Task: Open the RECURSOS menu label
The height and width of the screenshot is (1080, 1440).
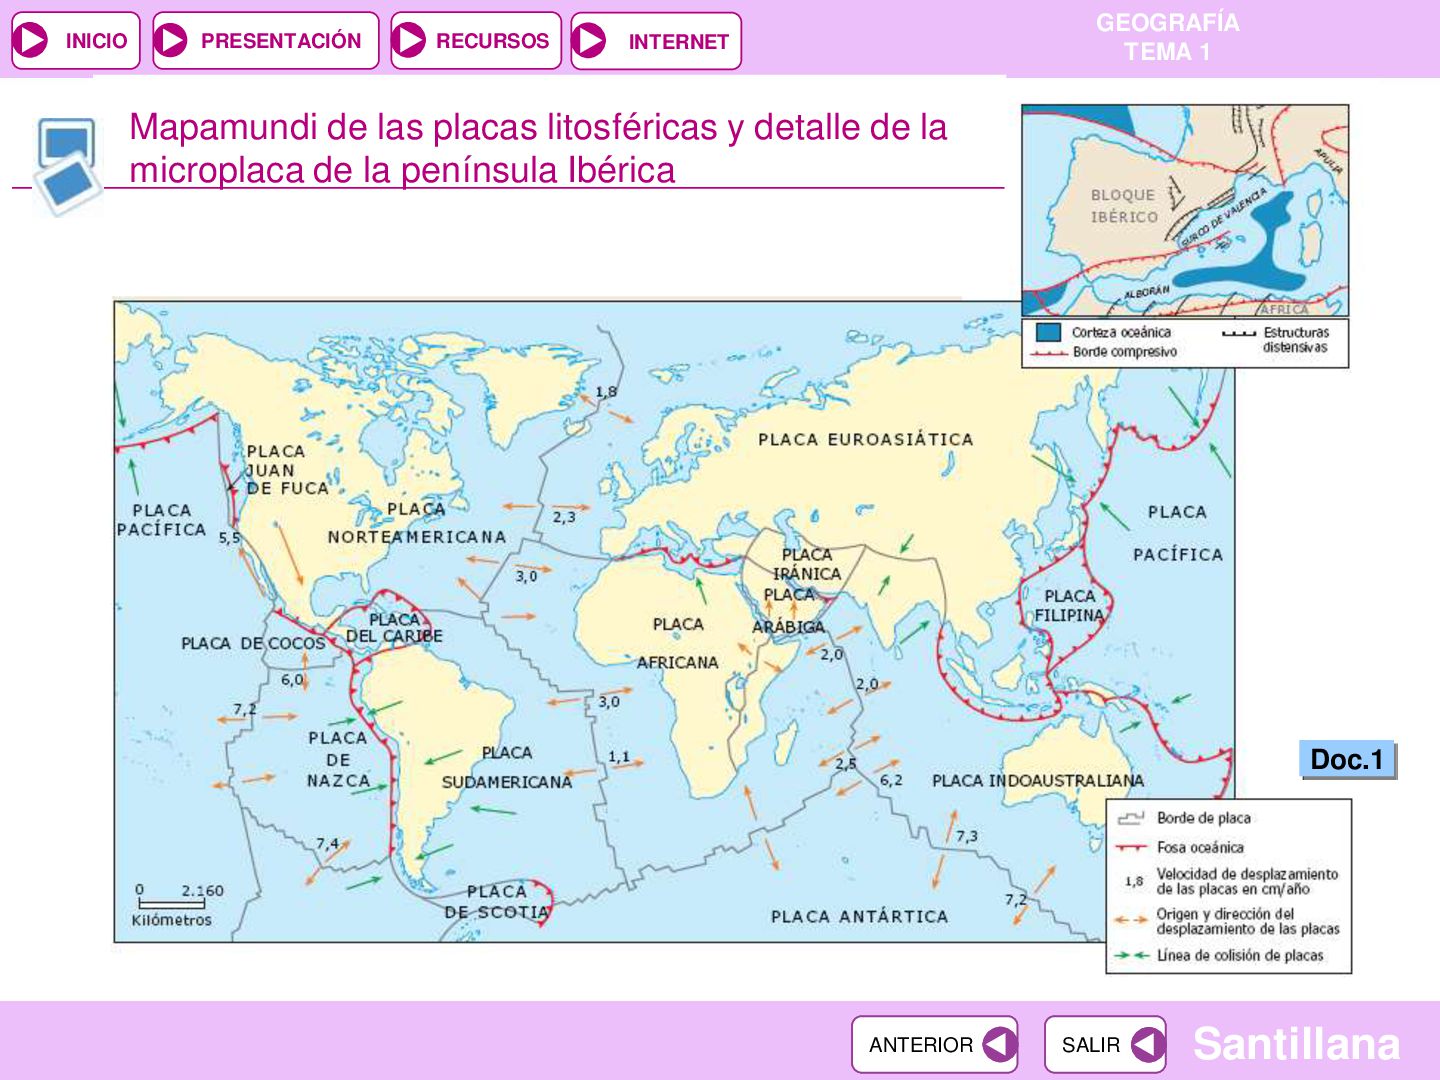Action: (492, 41)
